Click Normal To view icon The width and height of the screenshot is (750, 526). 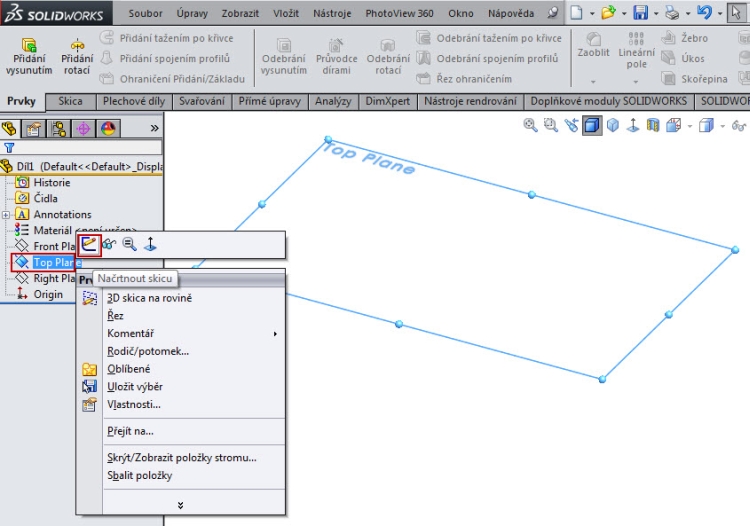coord(150,244)
